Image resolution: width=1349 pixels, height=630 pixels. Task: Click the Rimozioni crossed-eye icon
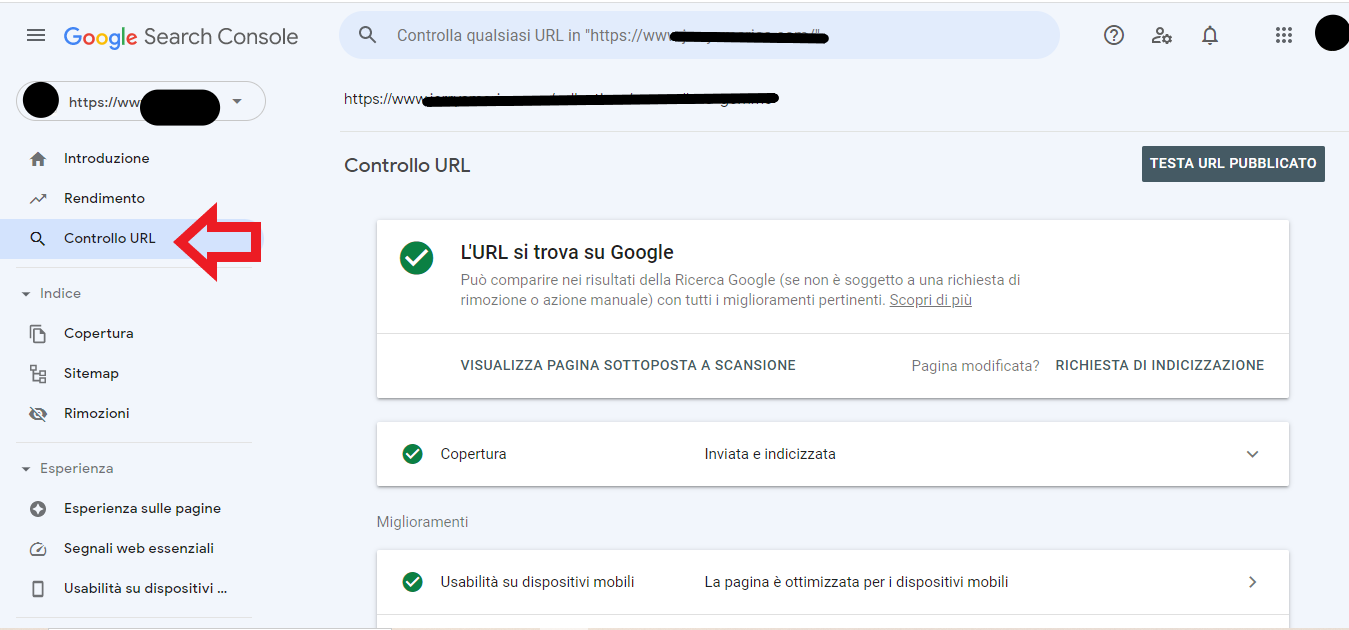tap(38, 414)
